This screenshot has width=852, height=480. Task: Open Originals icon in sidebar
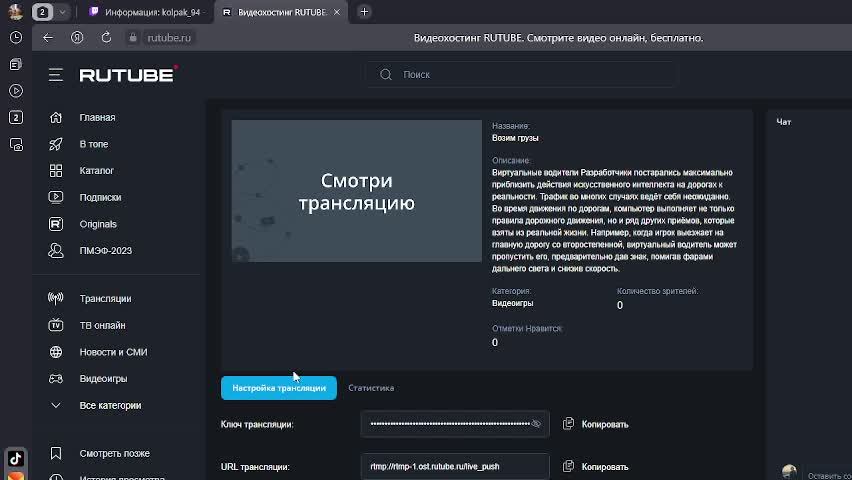(x=55, y=224)
